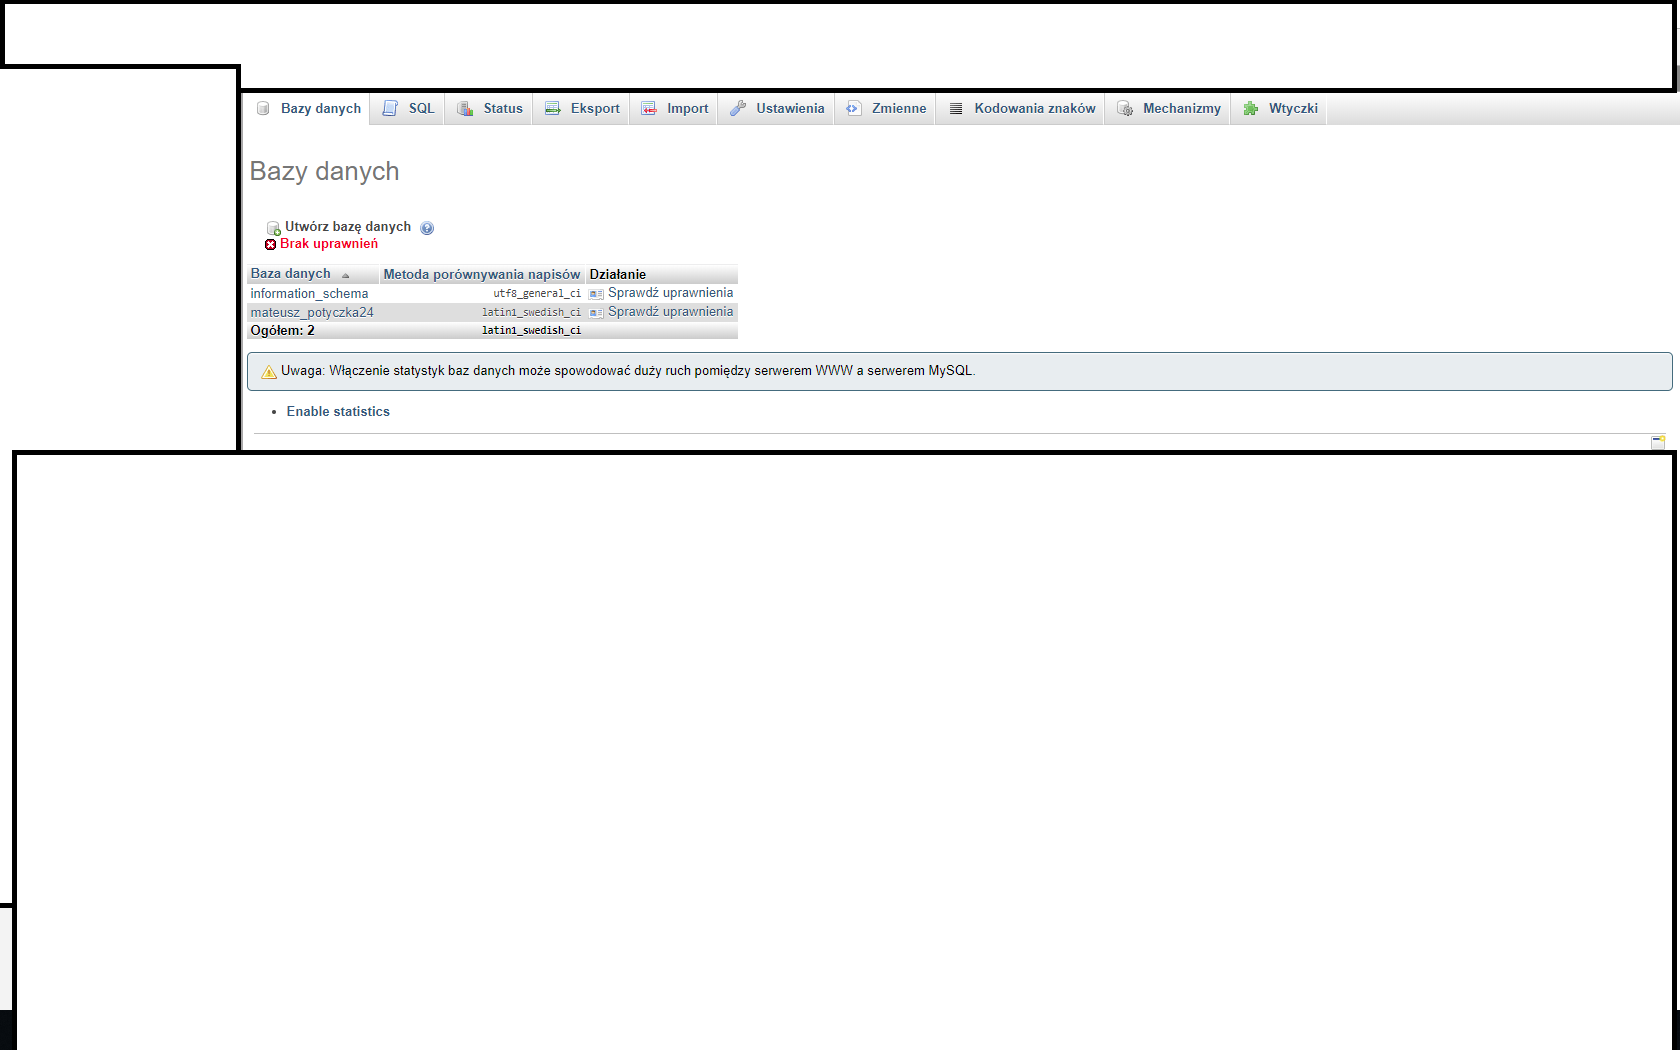The width and height of the screenshot is (1680, 1050).
Task: Click the Mechanizmy tab icon
Action: coord(1125,109)
